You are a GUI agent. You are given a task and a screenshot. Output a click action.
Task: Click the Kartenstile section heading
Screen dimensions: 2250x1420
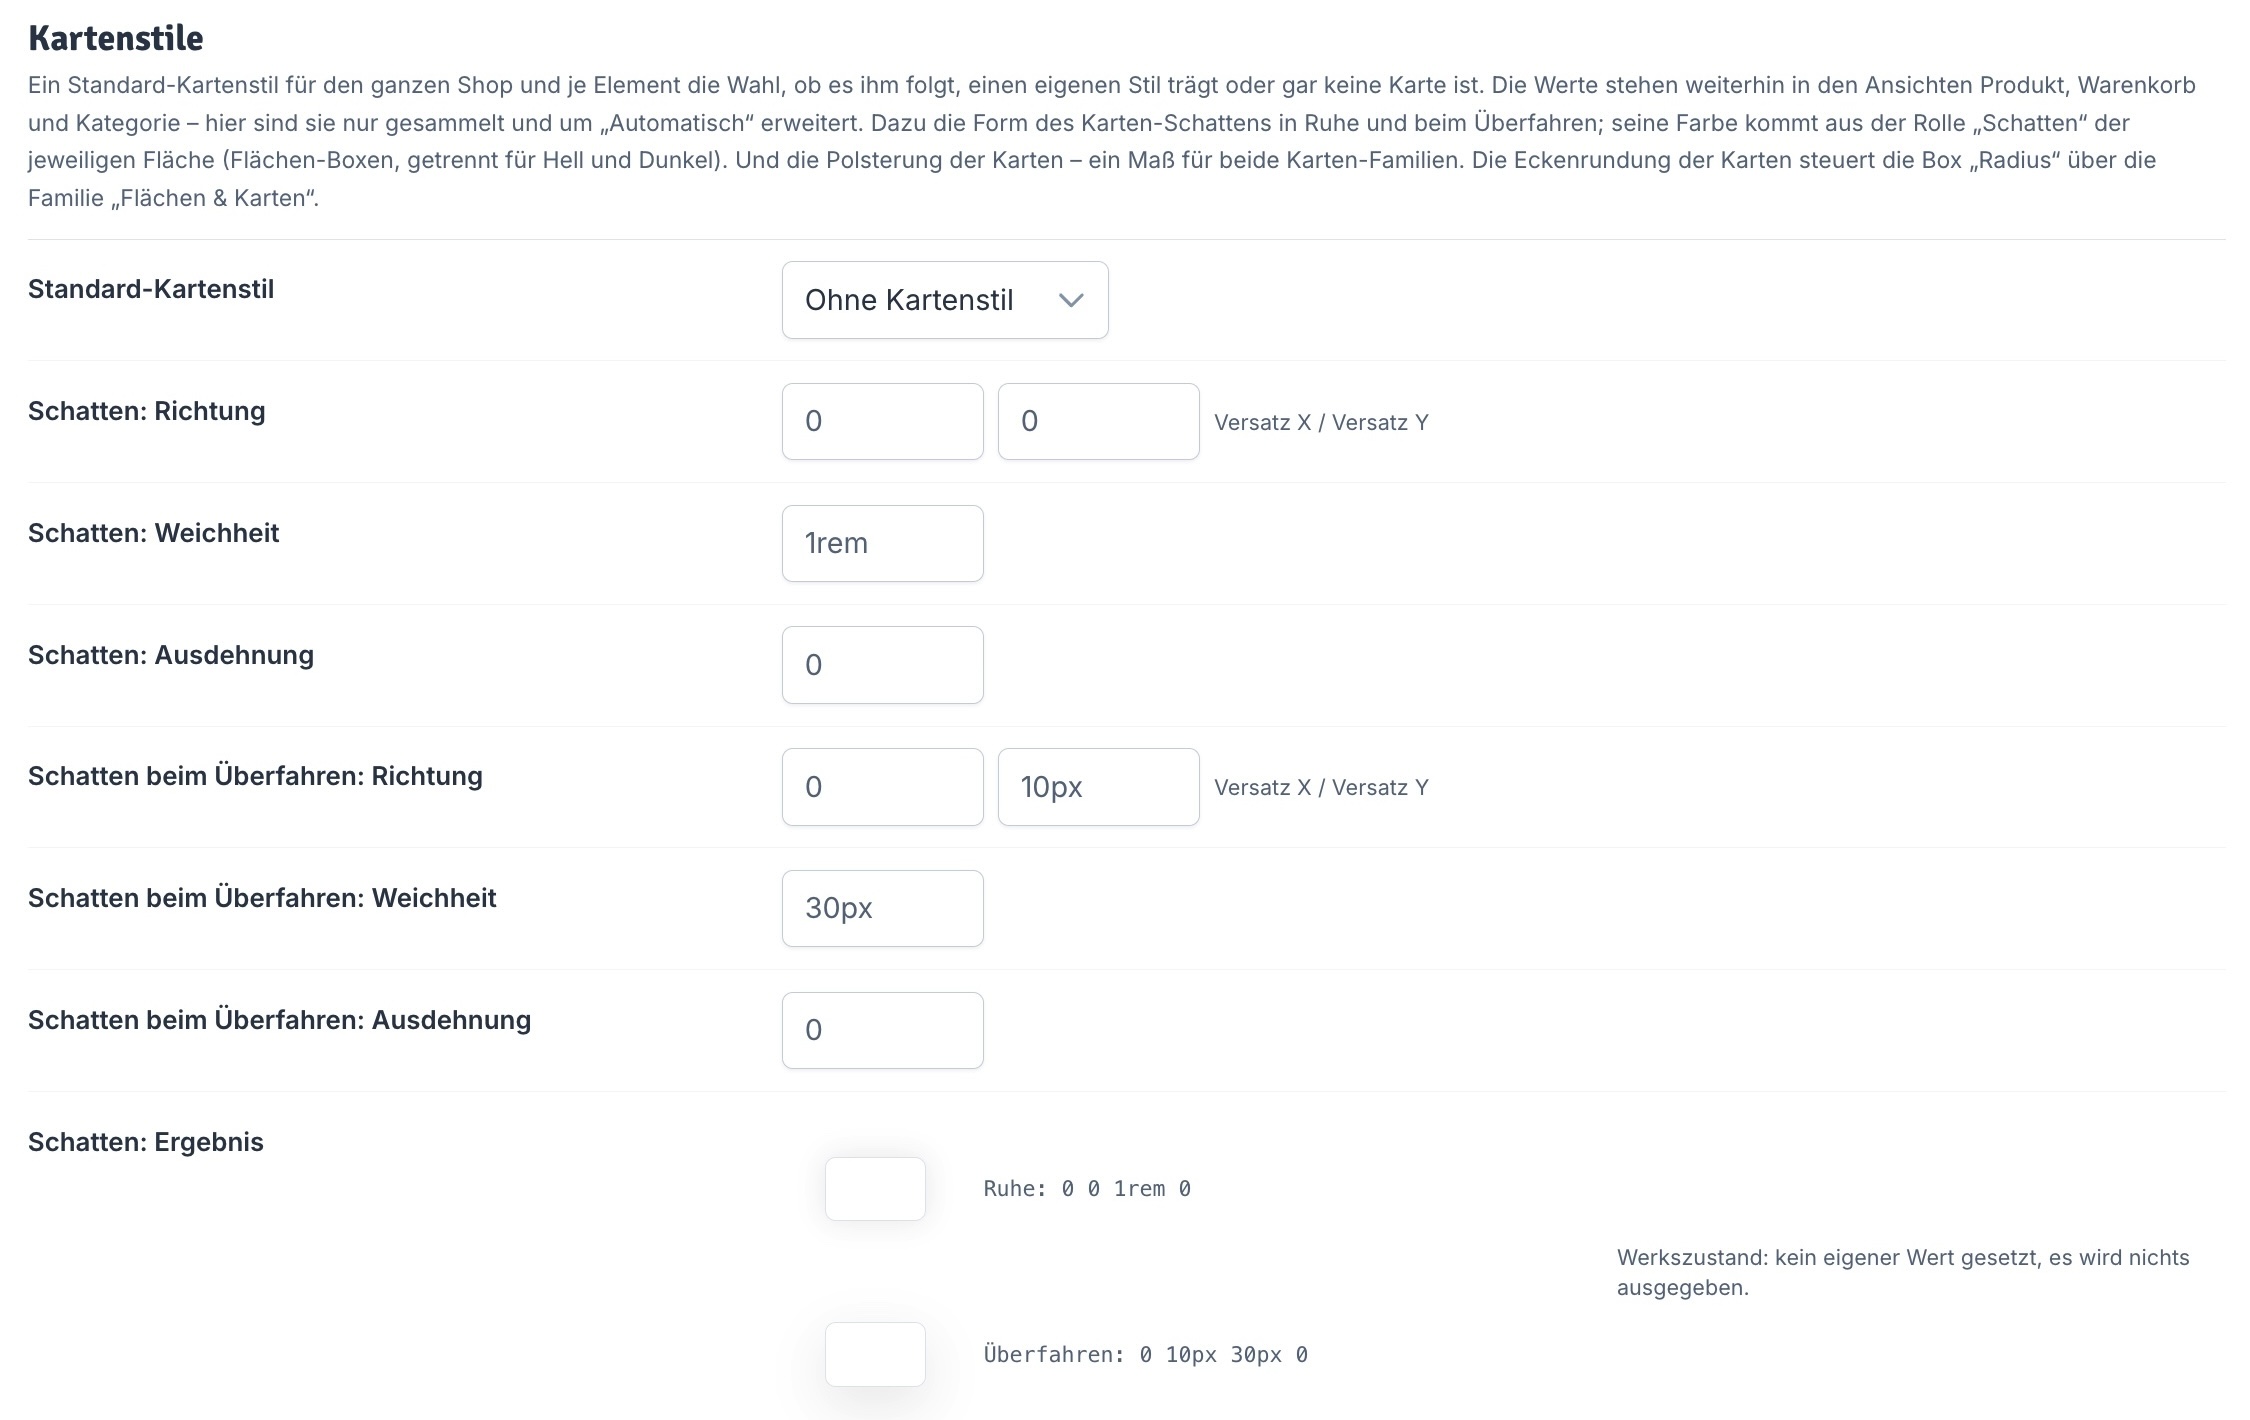click(116, 38)
